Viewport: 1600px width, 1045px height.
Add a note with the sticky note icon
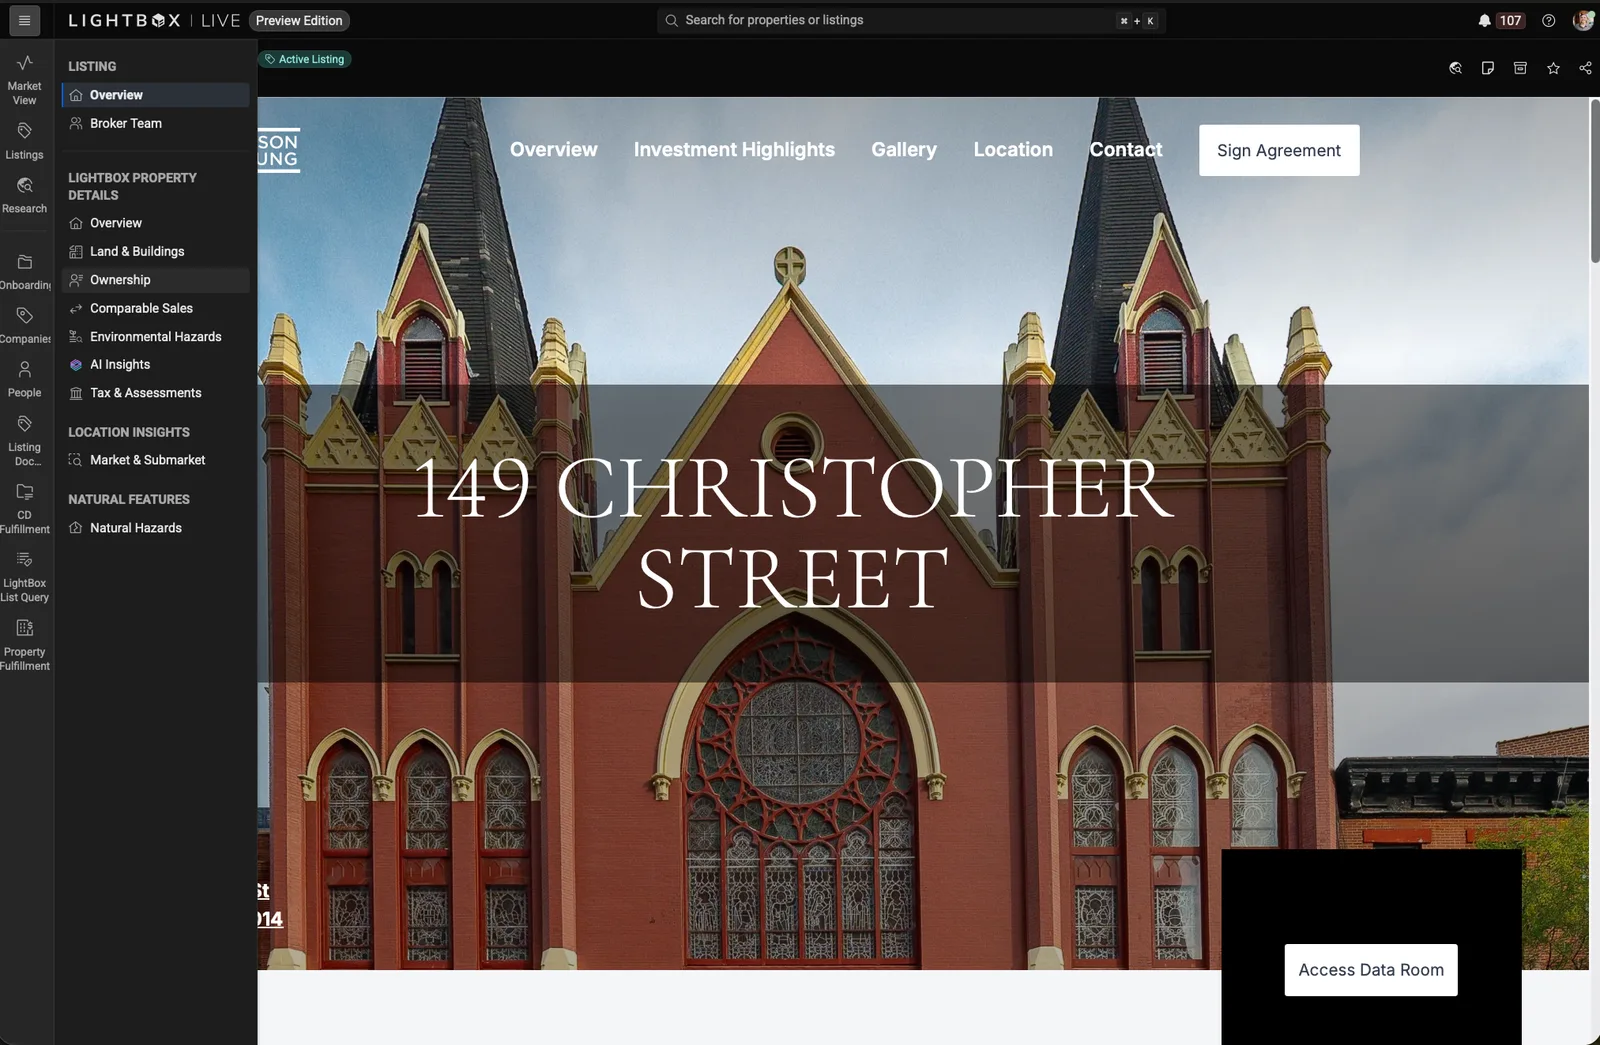(1488, 68)
